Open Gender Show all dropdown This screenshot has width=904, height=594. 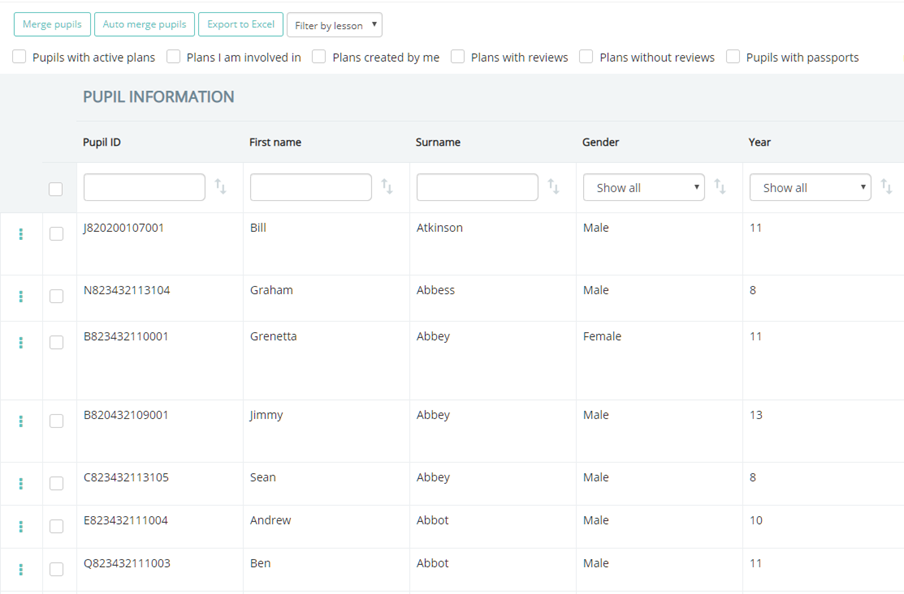[x=644, y=187]
